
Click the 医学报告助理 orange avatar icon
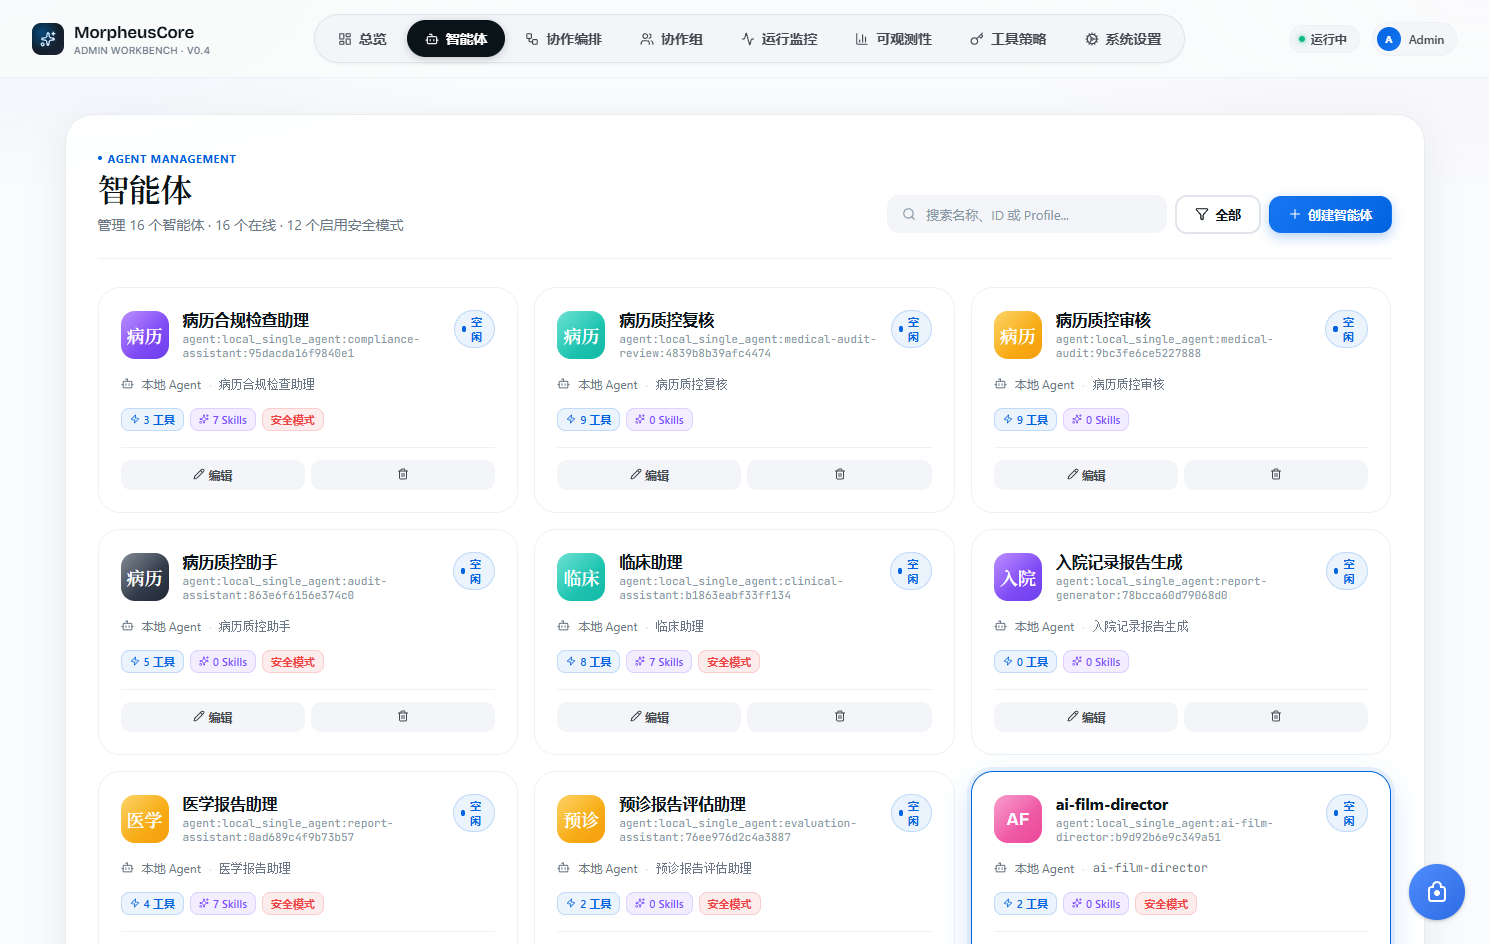(145, 819)
